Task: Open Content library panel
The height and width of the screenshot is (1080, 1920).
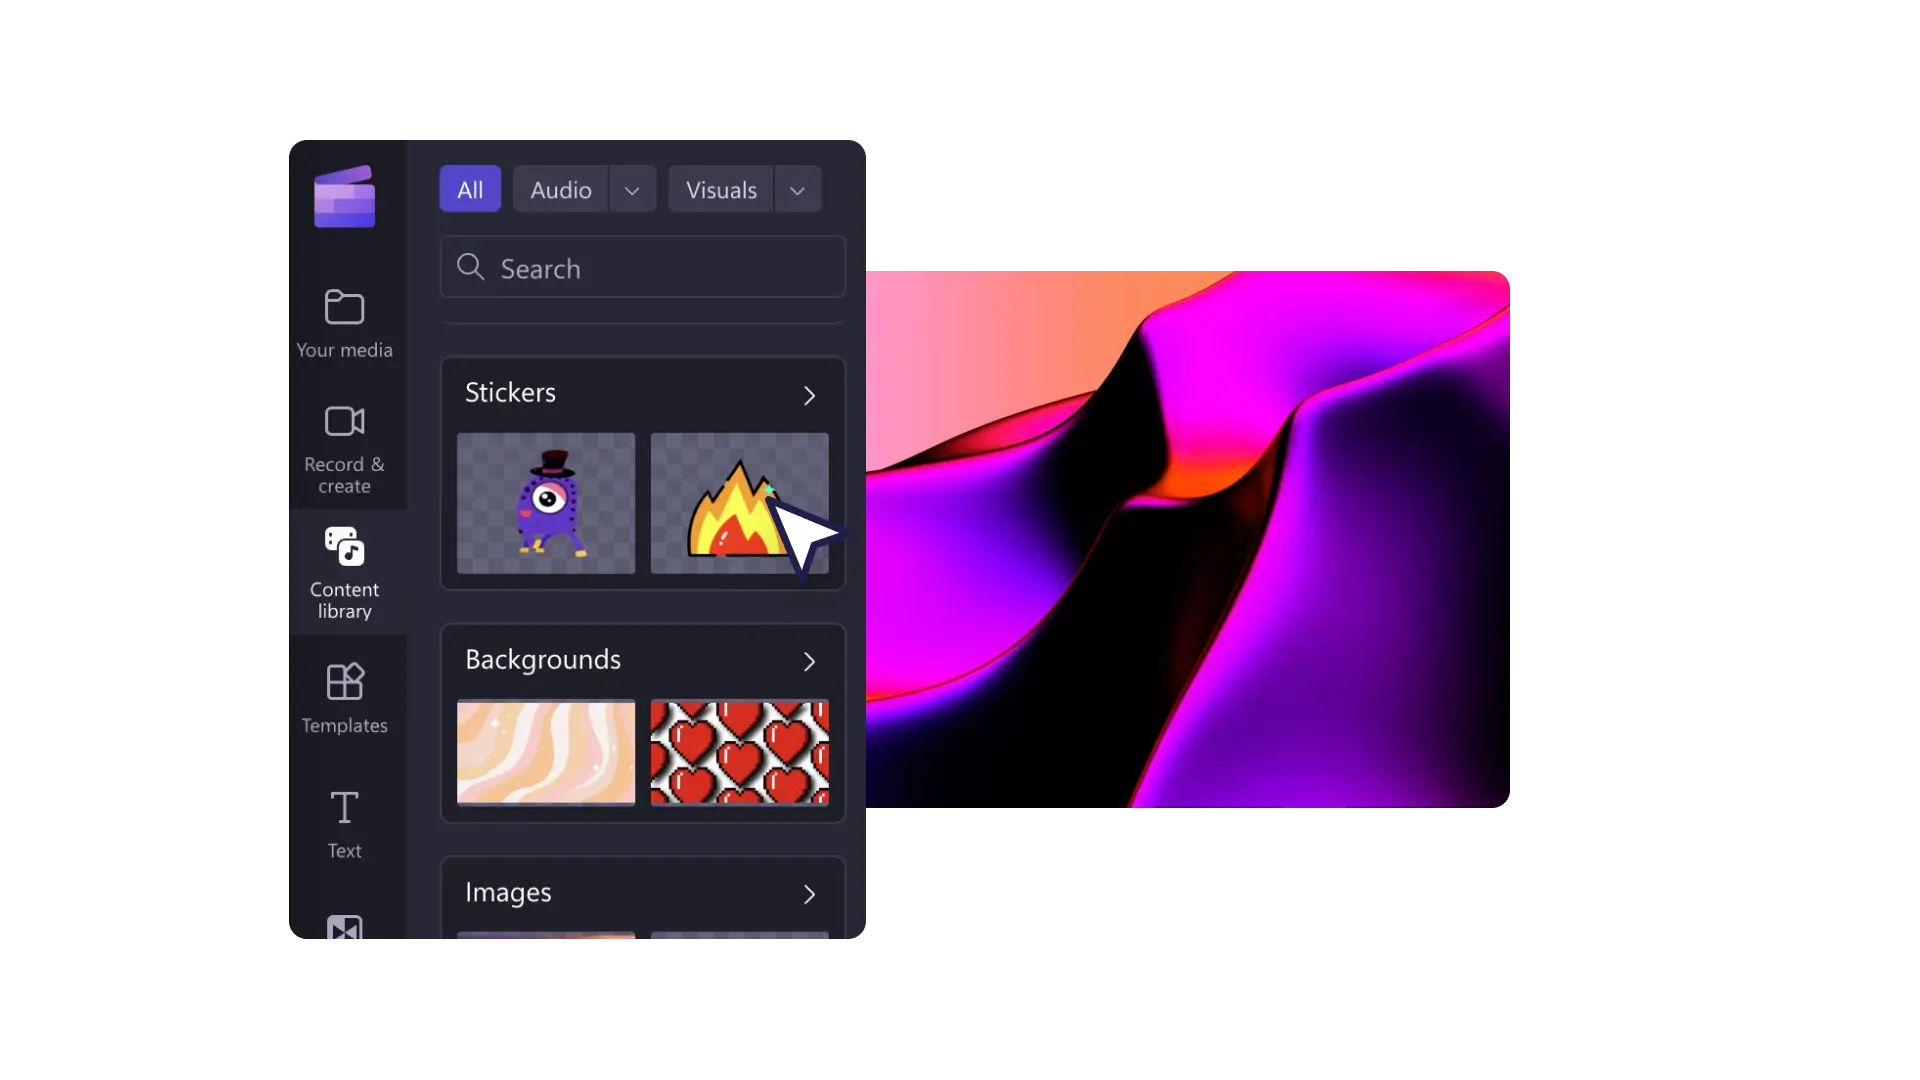Action: click(344, 574)
